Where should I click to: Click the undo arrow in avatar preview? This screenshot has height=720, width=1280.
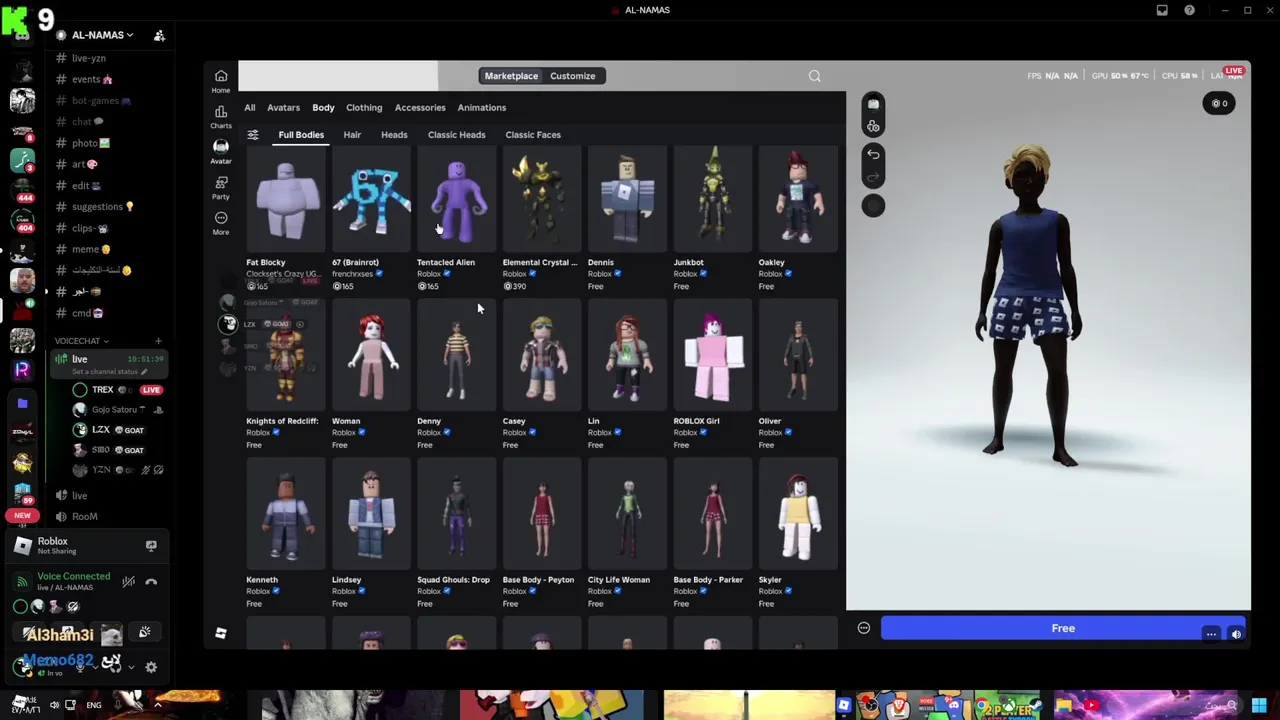873,154
